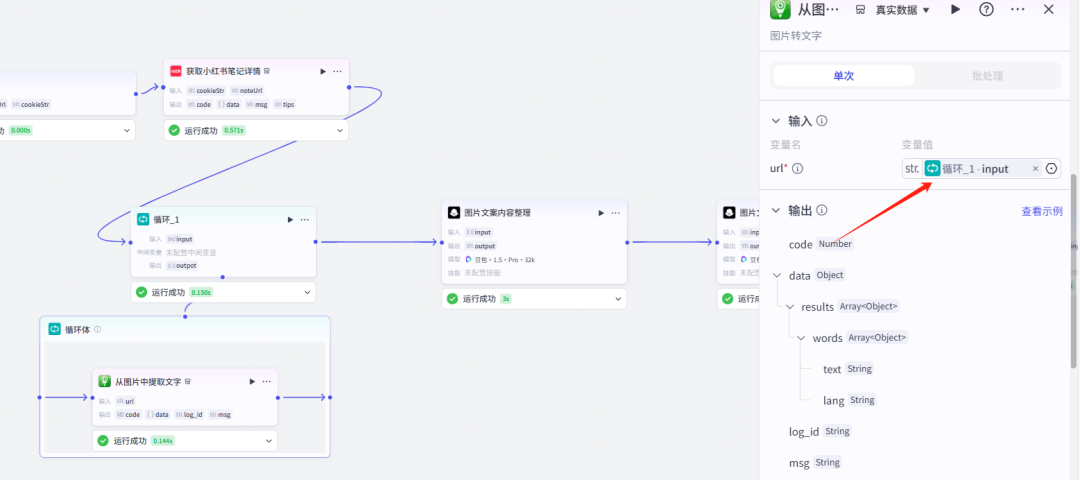Open the 真实数据 dropdown
The image size is (1080, 480).
pyautogui.click(x=902, y=10)
